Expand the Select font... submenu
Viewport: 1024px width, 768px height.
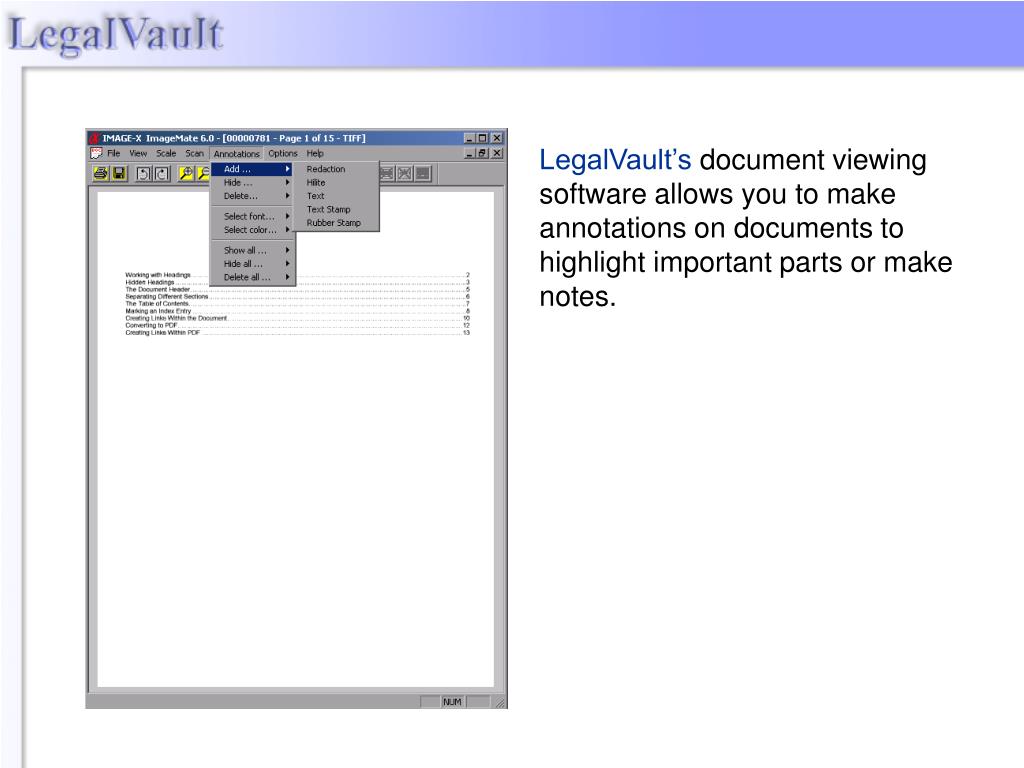[253, 216]
